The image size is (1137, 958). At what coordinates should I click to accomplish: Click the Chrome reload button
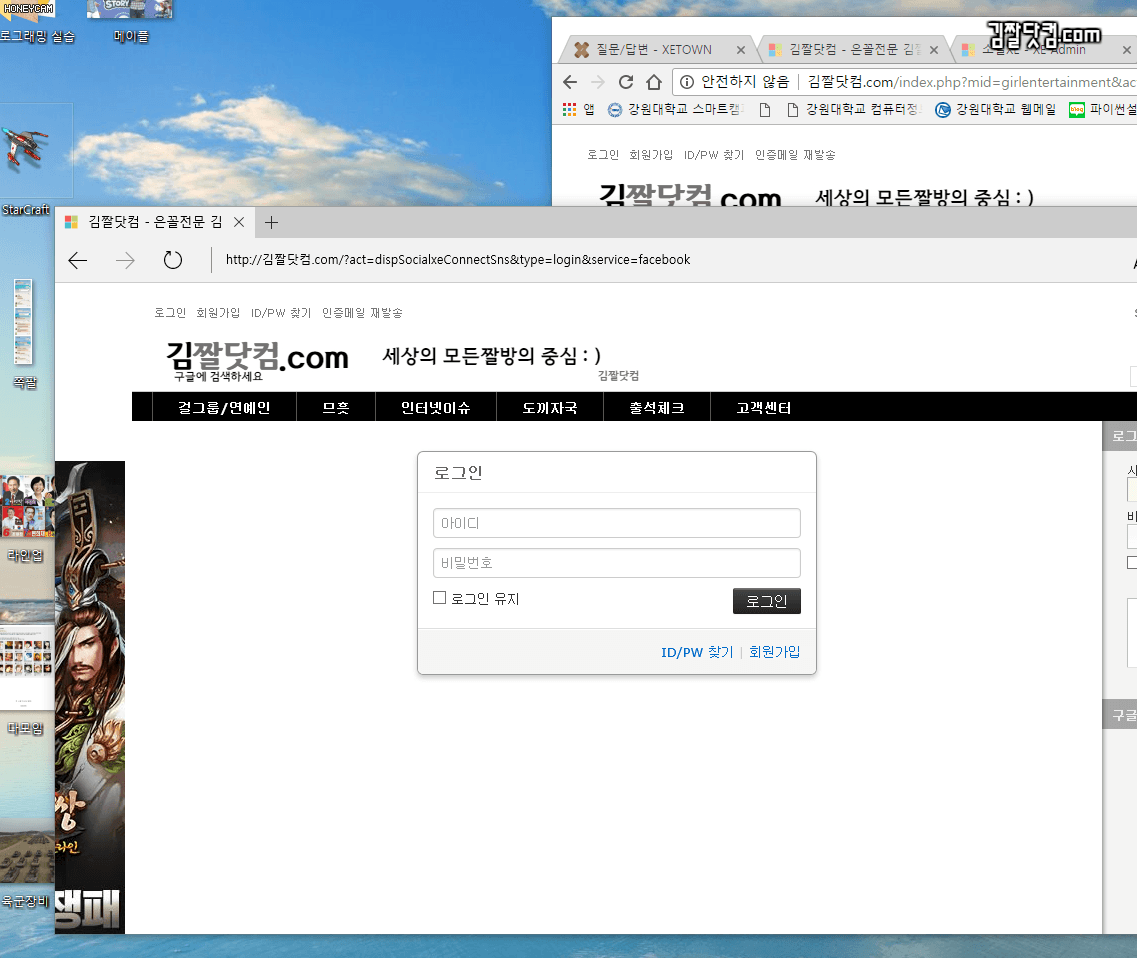pyautogui.click(x=626, y=82)
